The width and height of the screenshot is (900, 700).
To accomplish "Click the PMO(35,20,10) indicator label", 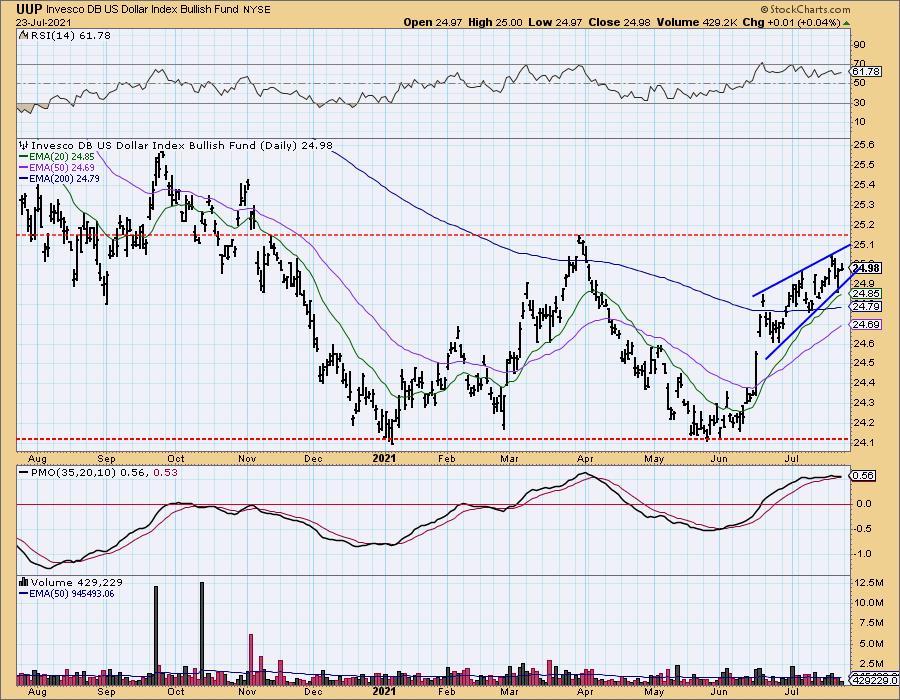I will tap(98, 473).
